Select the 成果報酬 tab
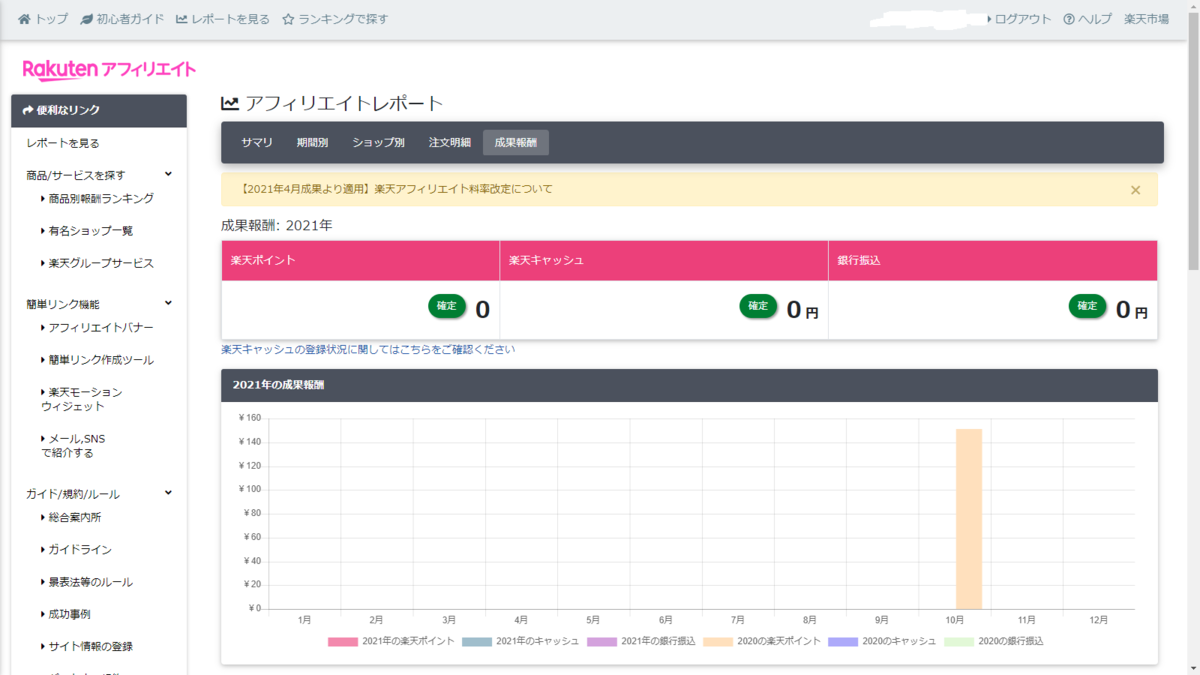Image resolution: width=1200 pixels, height=675 pixels. (x=516, y=142)
